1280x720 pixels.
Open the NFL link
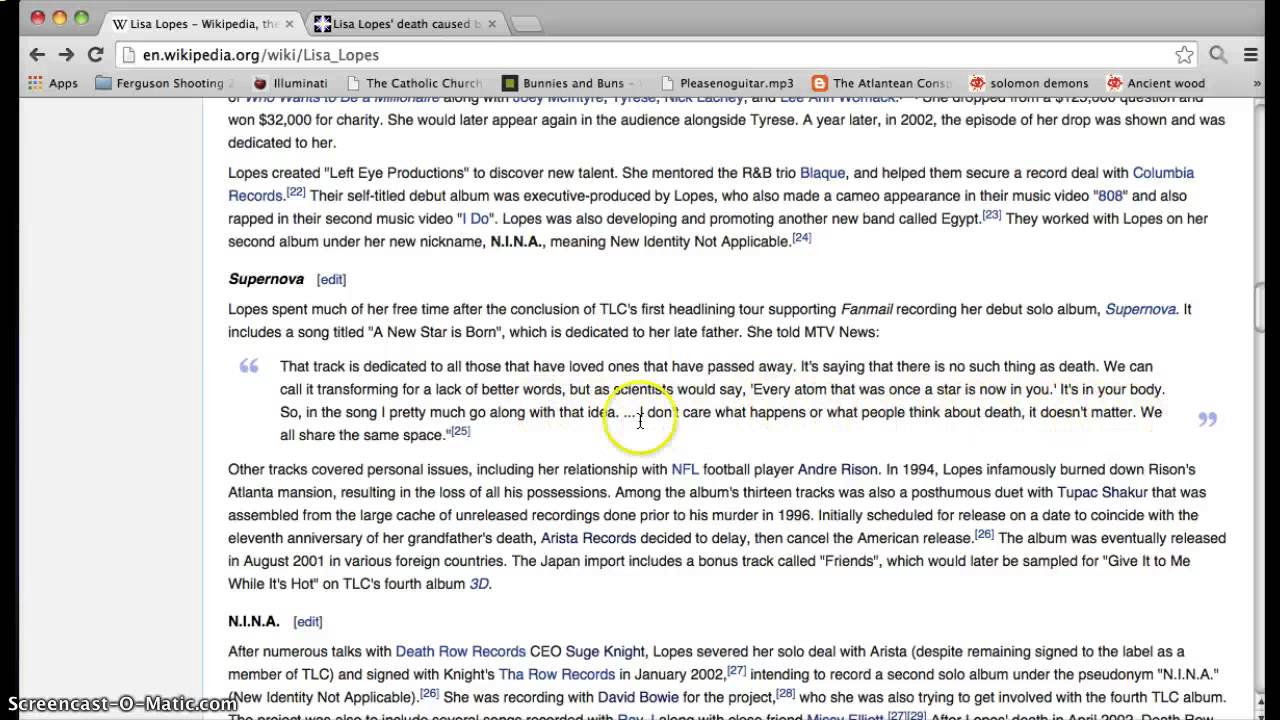pos(685,470)
